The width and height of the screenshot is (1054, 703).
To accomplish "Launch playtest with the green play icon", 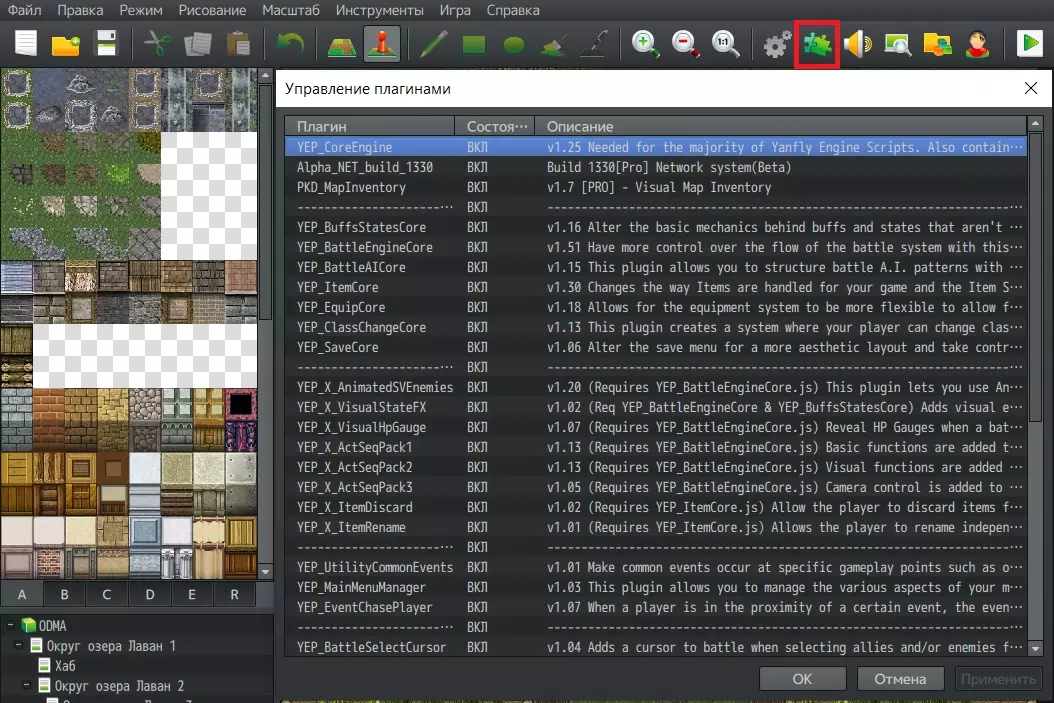I will coord(1029,45).
